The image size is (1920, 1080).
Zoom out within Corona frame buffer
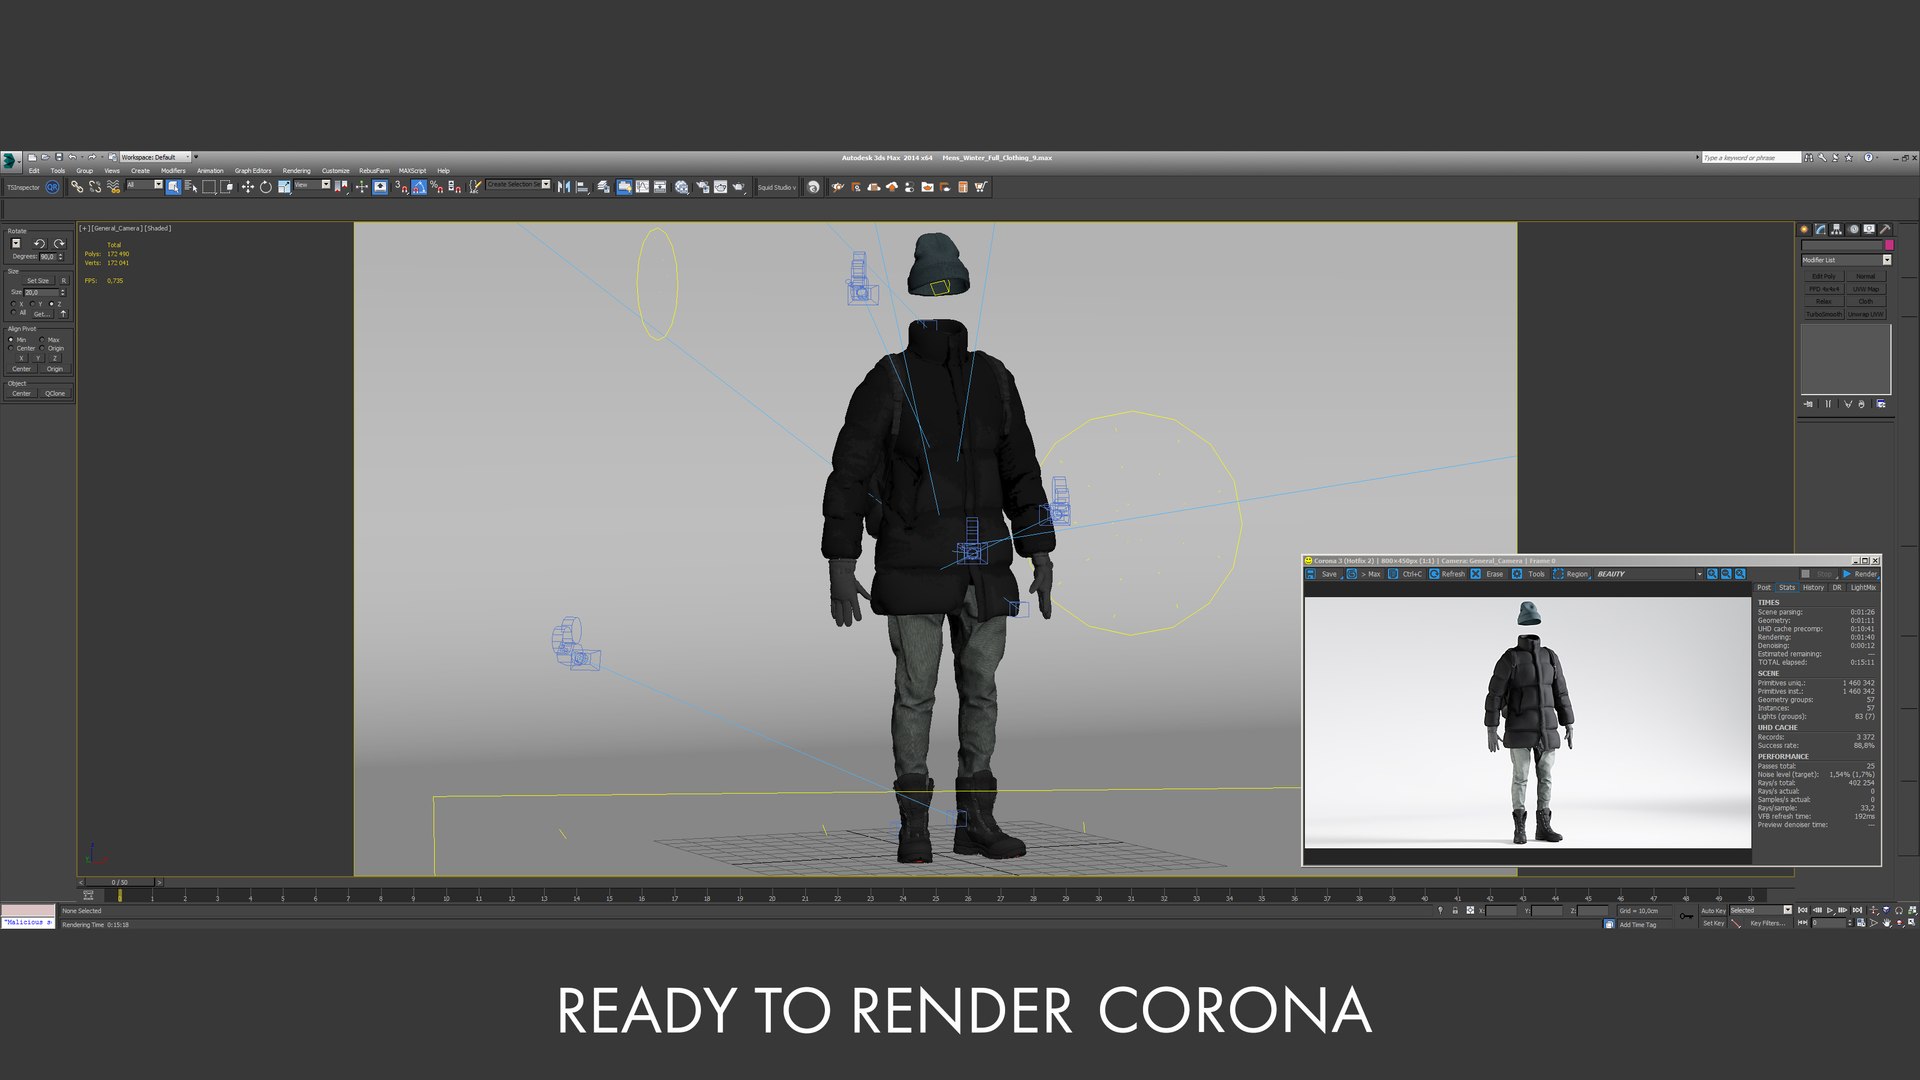pos(1726,574)
